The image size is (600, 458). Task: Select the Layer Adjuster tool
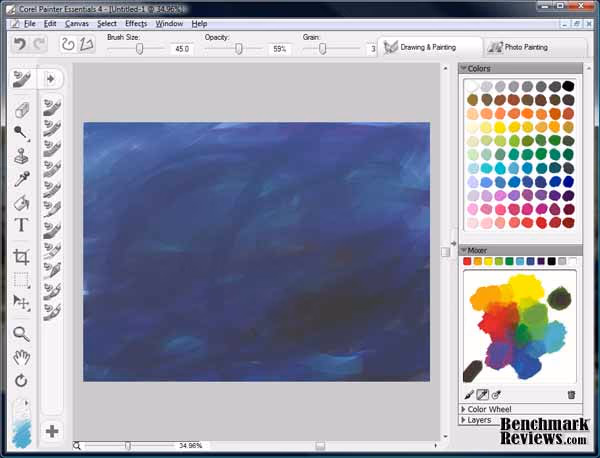[21, 303]
